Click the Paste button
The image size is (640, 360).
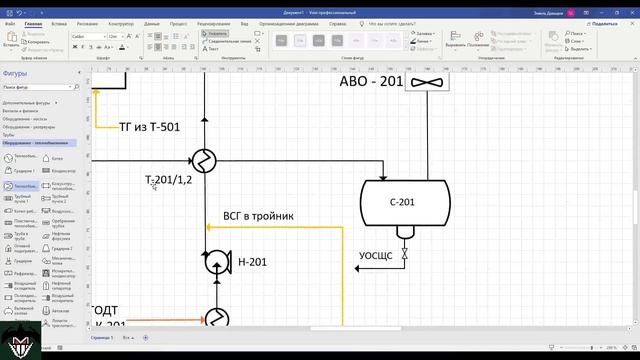[x=11, y=40]
